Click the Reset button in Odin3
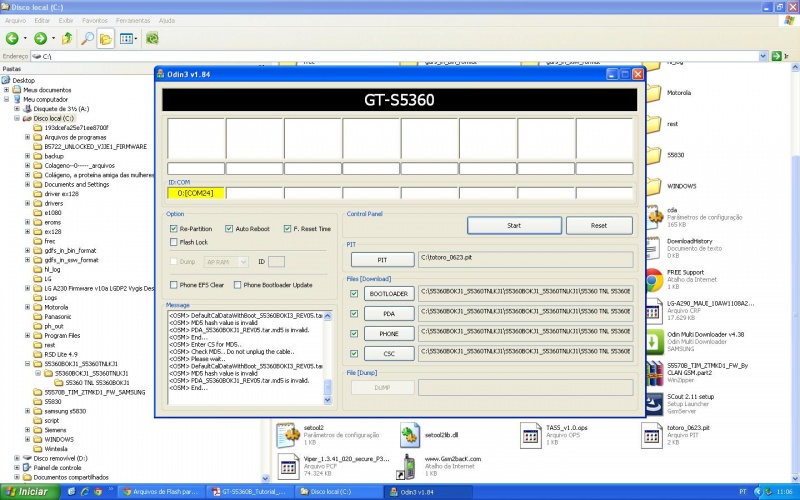The image size is (800, 500). tap(599, 226)
